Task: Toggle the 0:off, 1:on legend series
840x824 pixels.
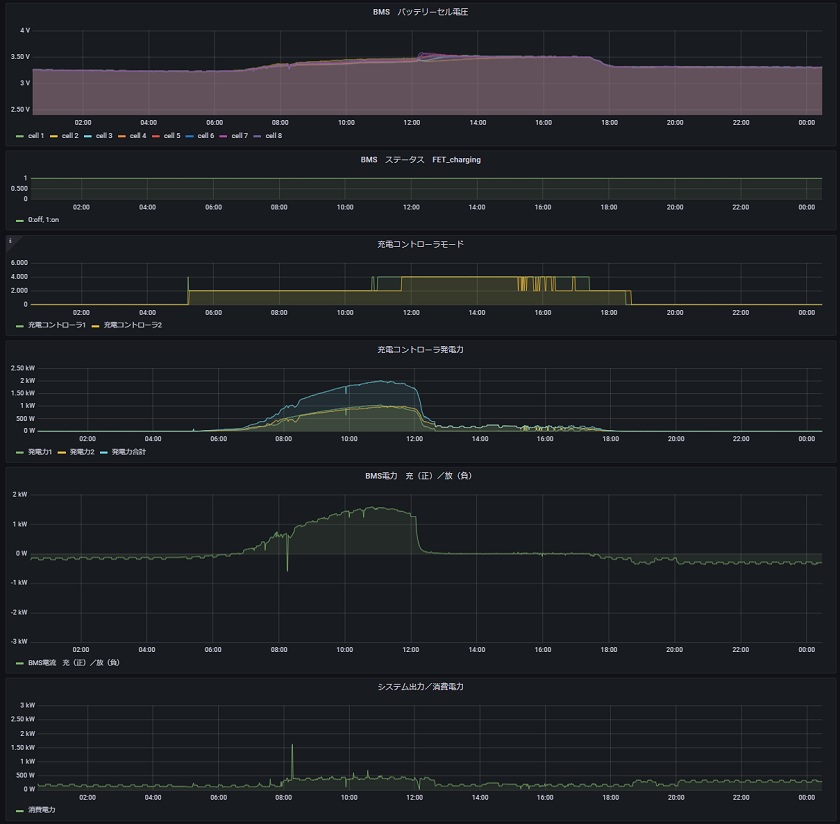Action: click(43, 220)
